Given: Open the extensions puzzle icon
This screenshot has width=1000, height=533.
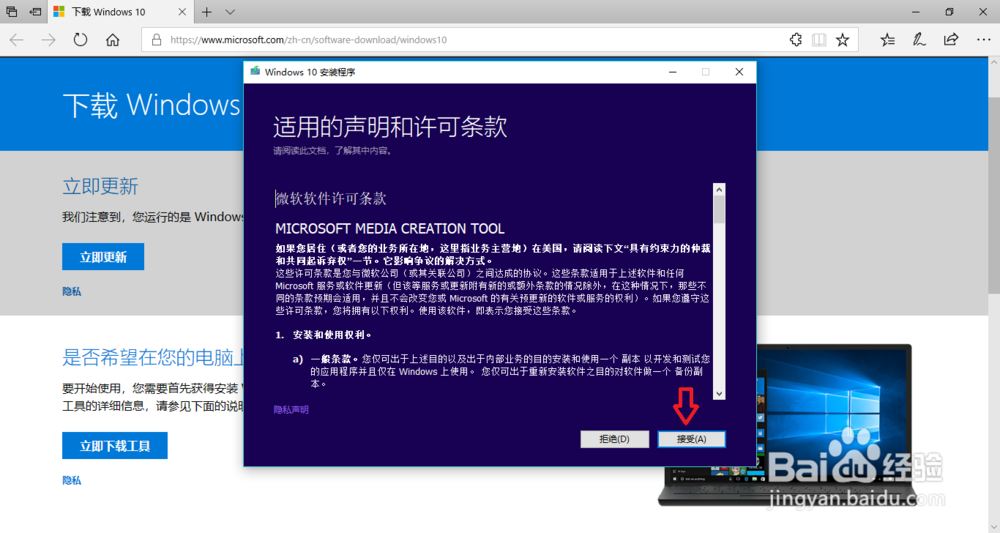Looking at the screenshot, I should (x=795, y=40).
